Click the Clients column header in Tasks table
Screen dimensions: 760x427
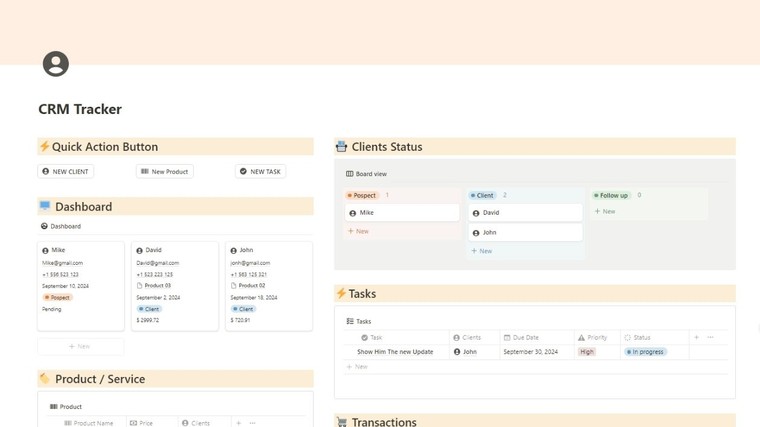click(x=467, y=337)
